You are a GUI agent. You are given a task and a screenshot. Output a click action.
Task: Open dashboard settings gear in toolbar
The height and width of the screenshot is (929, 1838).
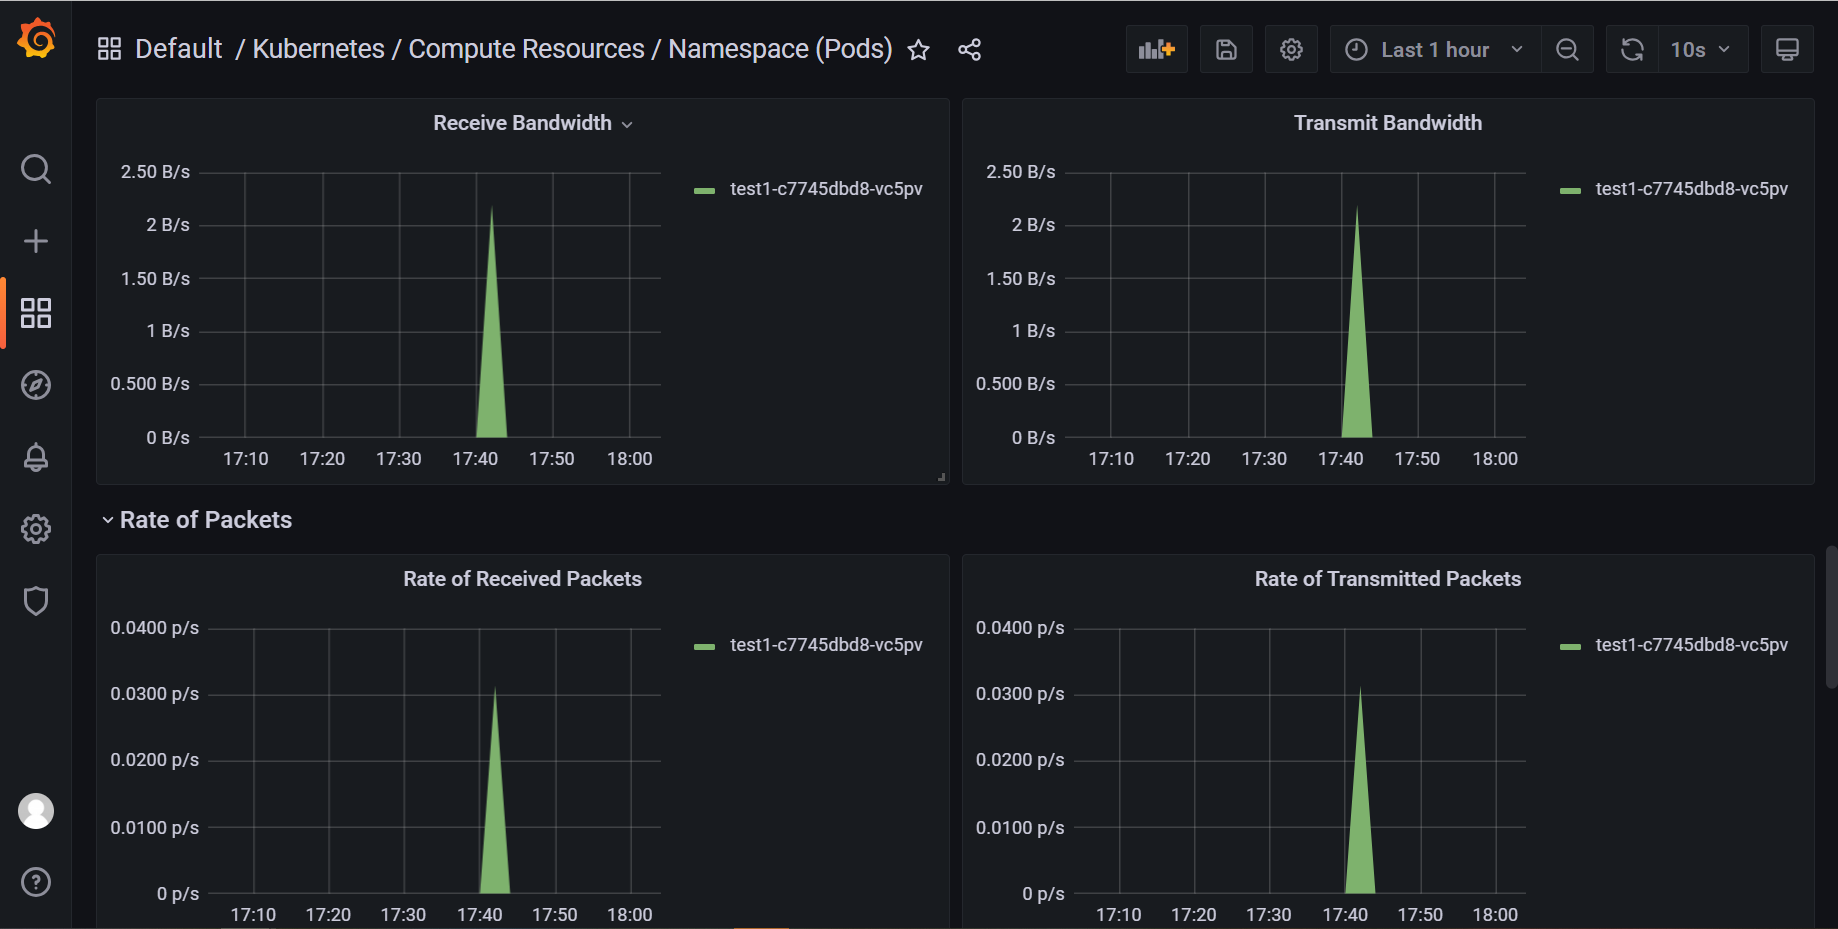(1291, 49)
